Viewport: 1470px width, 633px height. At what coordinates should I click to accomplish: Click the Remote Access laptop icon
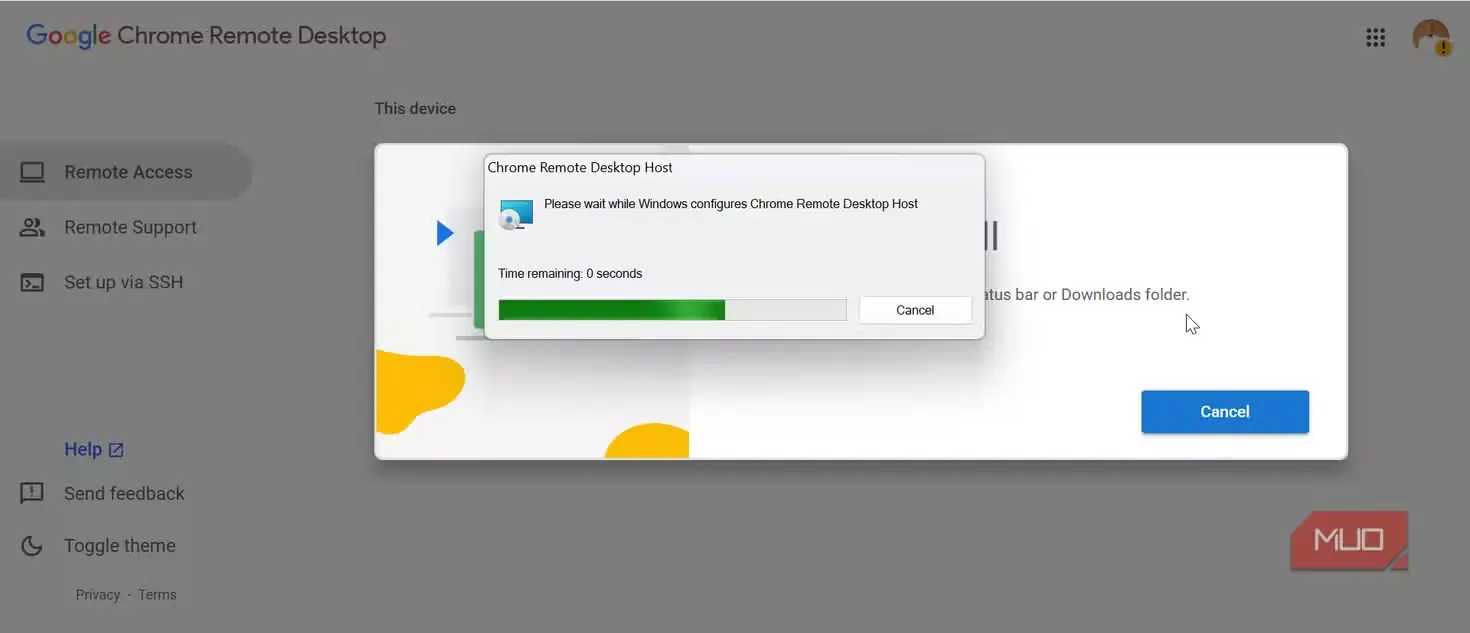pyautogui.click(x=33, y=172)
